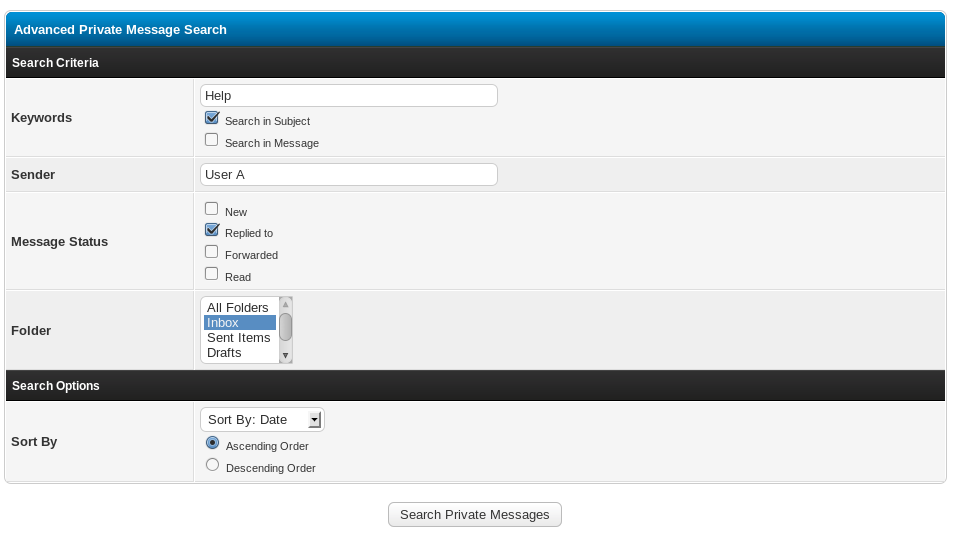Select All Folders in the folder list
The width and height of the screenshot is (957, 534).
pos(240,308)
